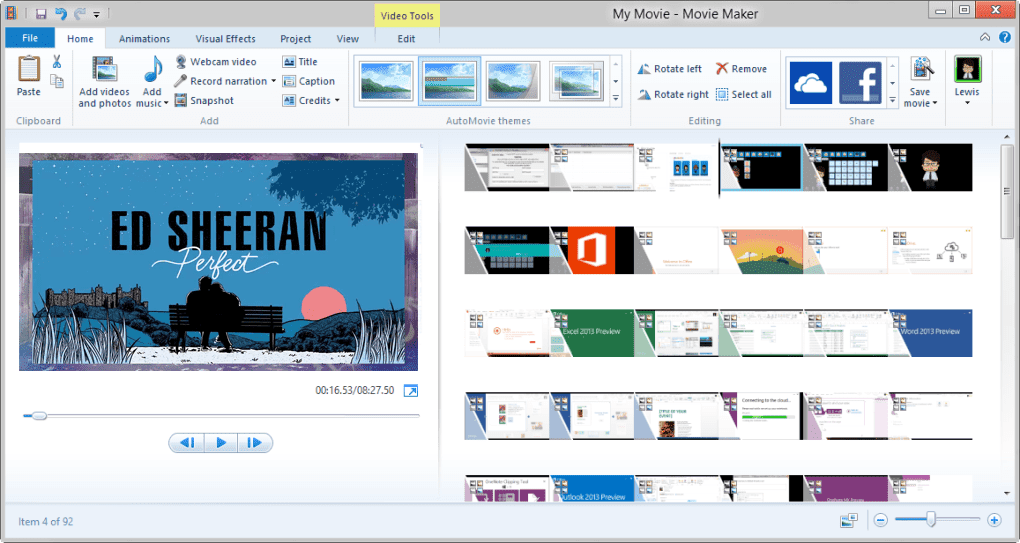The height and width of the screenshot is (543, 1020).
Task: Share movie to Facebook
Action: pyautogui.click(x=860, y=83)
